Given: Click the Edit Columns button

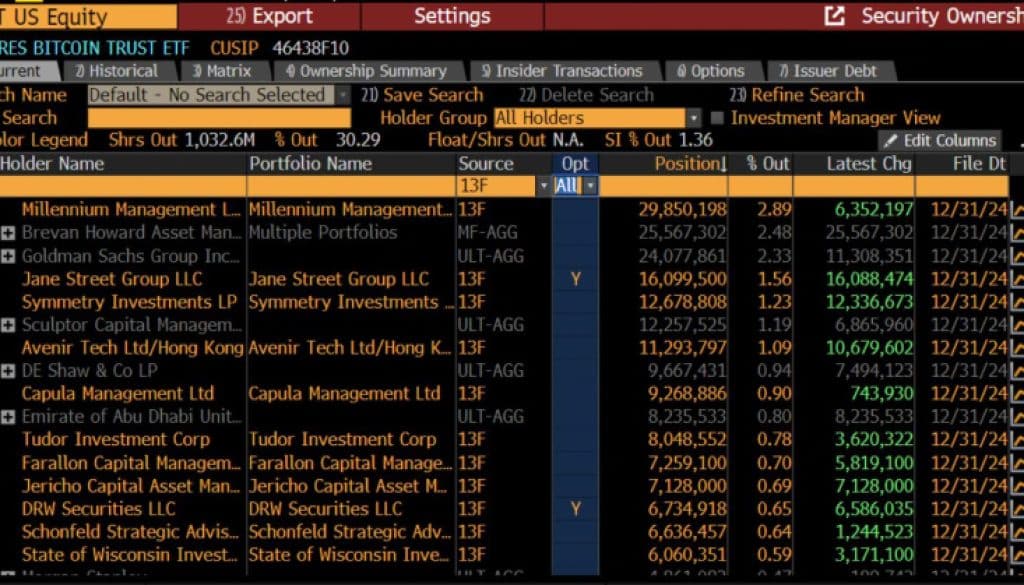Looking at the screenshot, I should (x=939, y=141).
